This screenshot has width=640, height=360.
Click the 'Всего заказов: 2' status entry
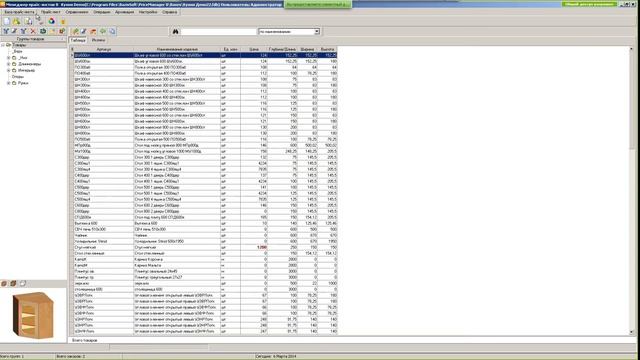tap(71, 357)
